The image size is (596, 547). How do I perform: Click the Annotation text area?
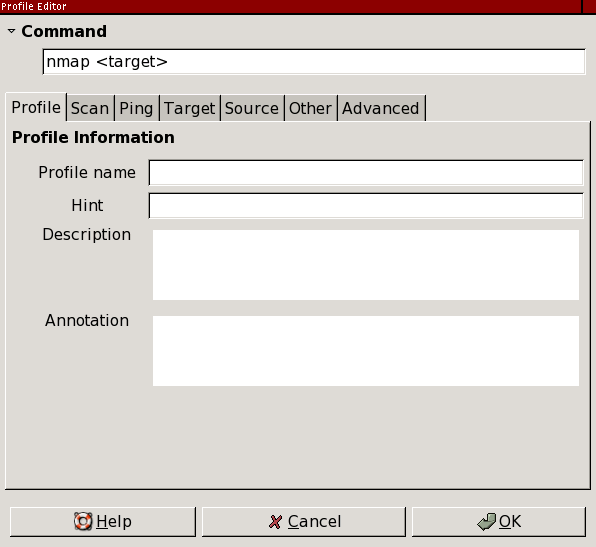(x=366, y=351)
